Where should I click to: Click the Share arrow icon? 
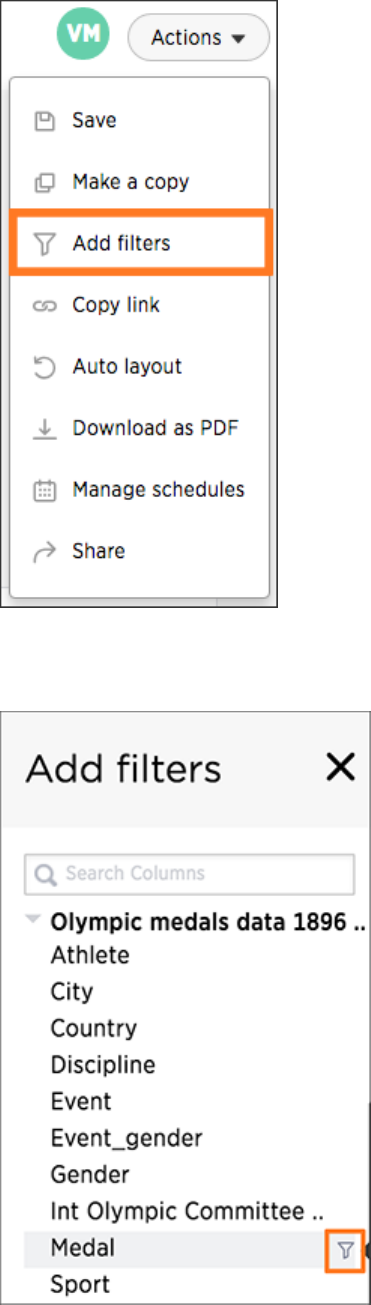(x=45, y=551)
